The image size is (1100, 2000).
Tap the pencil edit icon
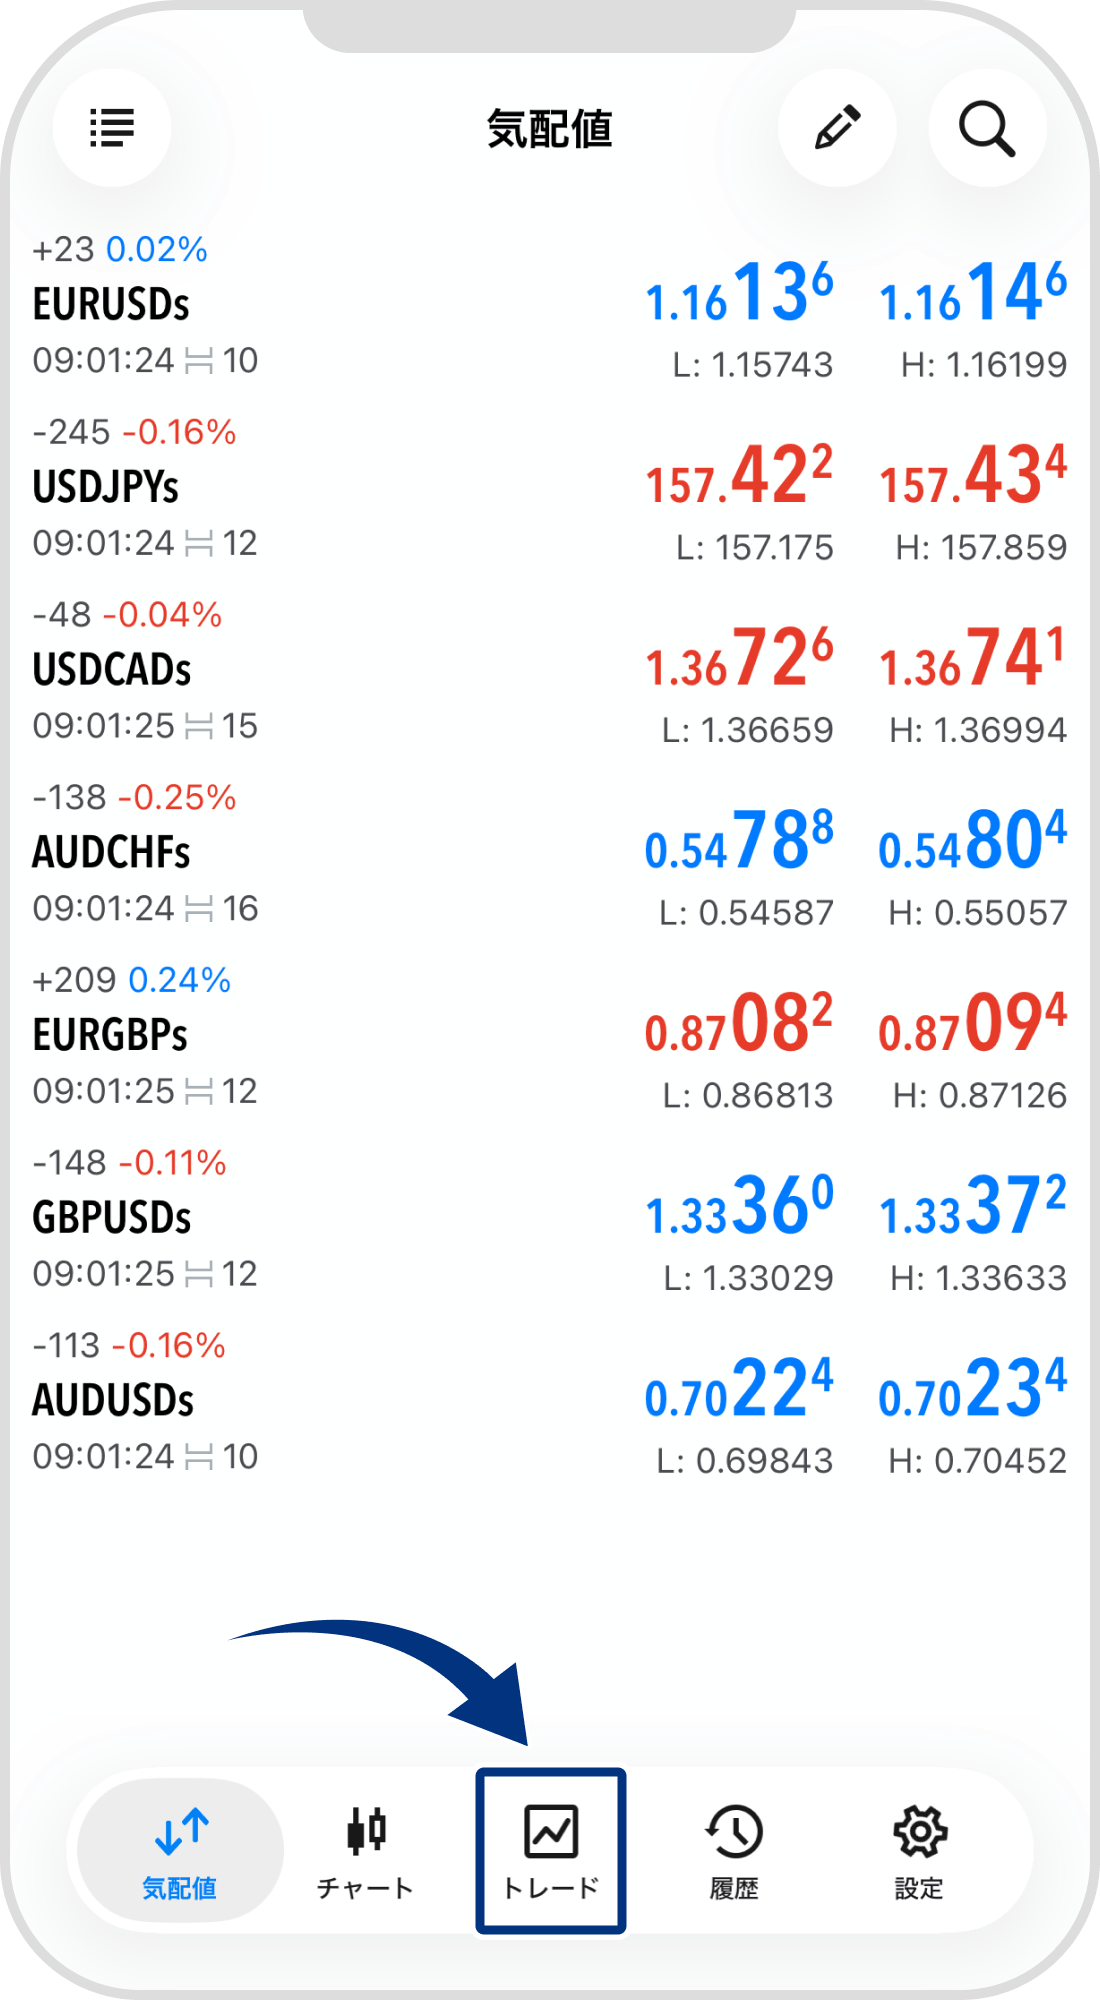pos(837,128)
